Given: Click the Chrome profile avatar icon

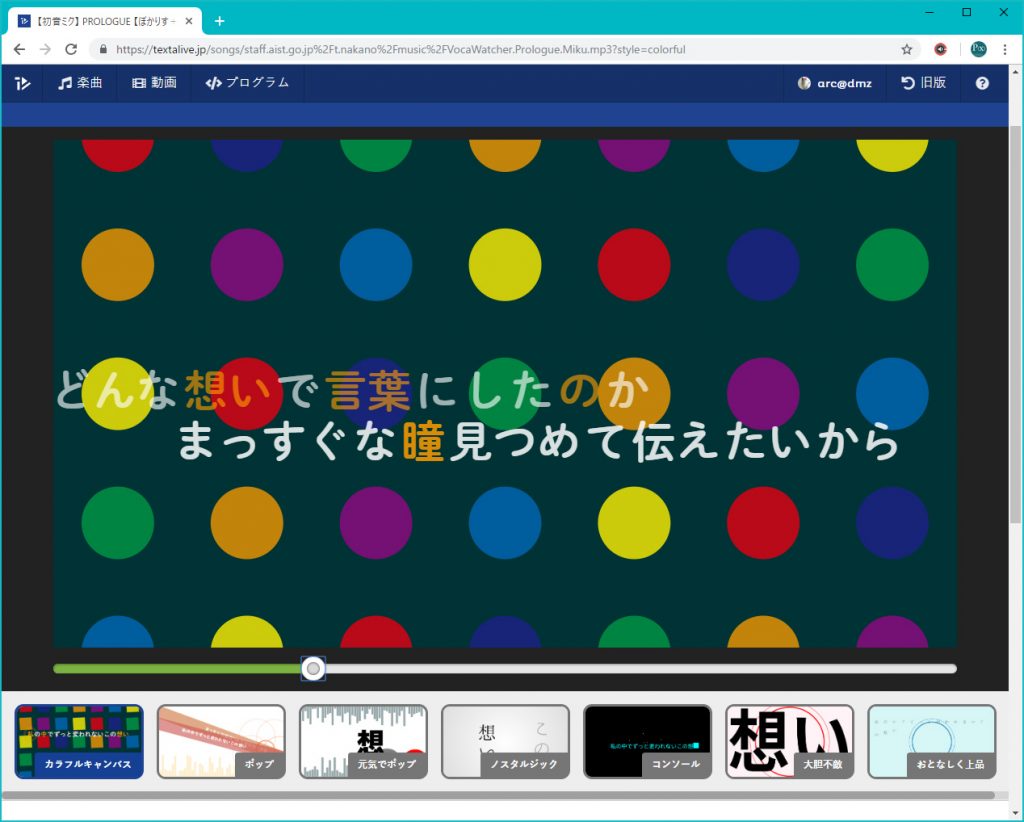Looking at the screenshot, I should point(978,49).
